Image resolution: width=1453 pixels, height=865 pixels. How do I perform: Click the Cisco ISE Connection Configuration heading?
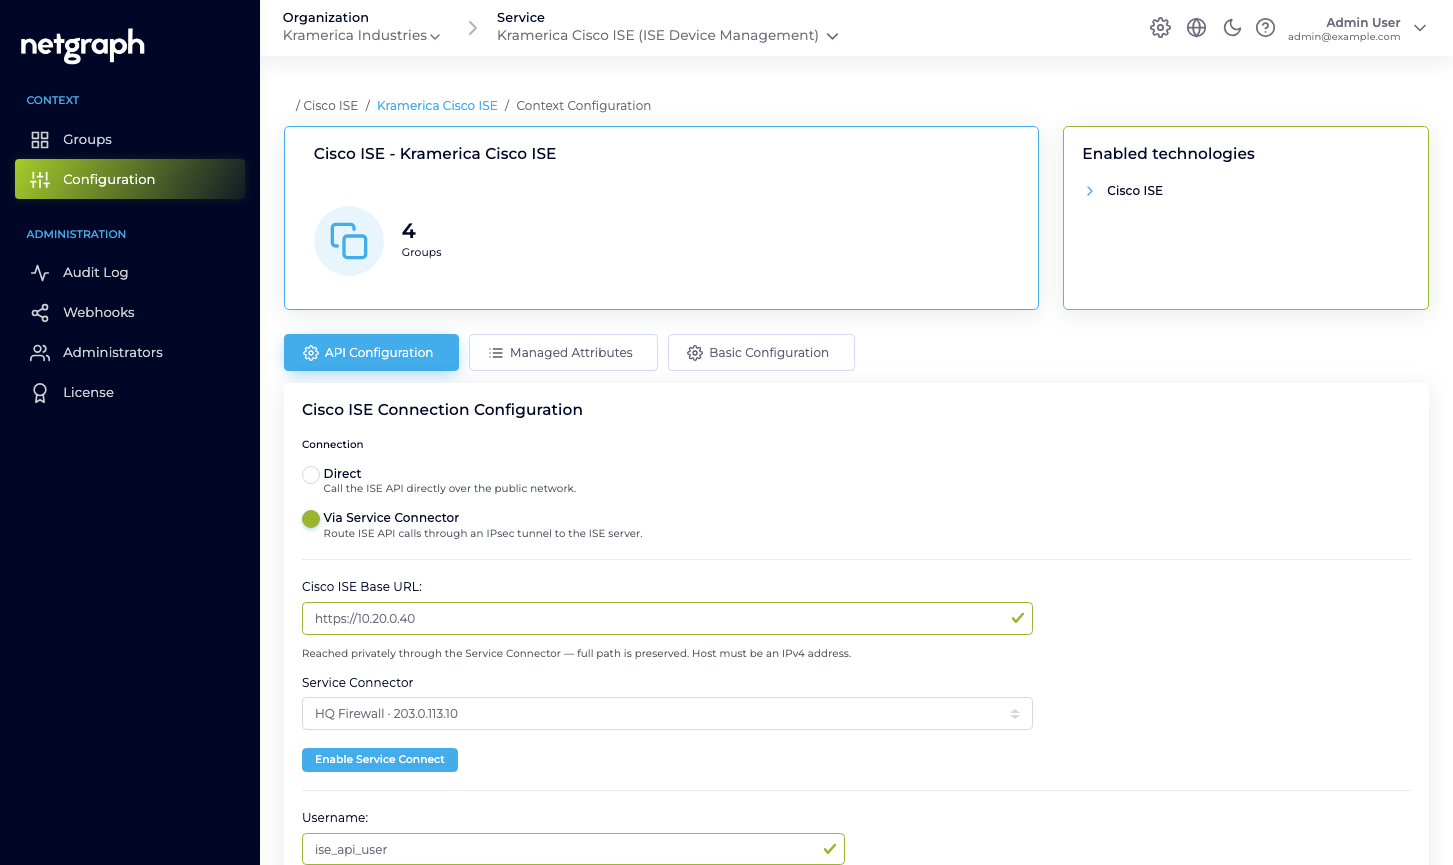442,409
